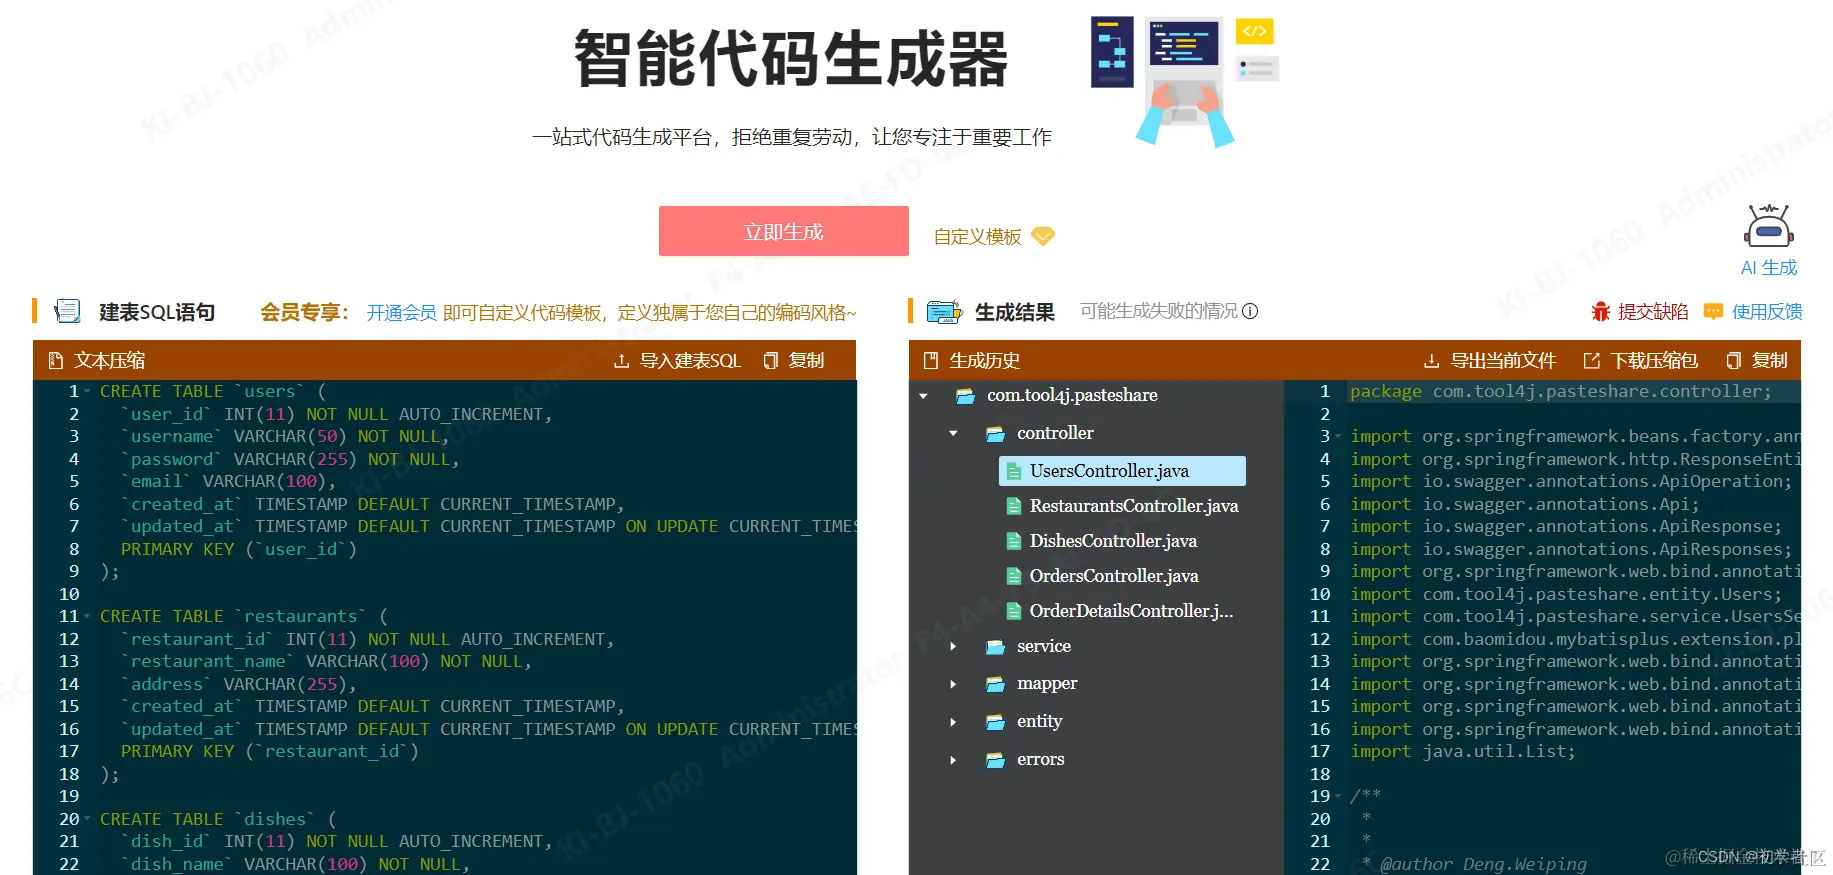Open 生成历史 in the result toolbar
This screenshot has height=875, width=1833.
[x=984, y=360]
